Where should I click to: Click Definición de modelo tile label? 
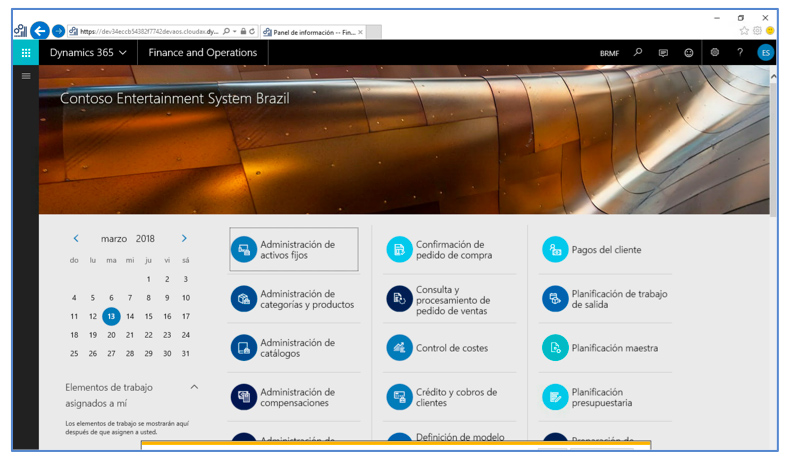(460, 437)
